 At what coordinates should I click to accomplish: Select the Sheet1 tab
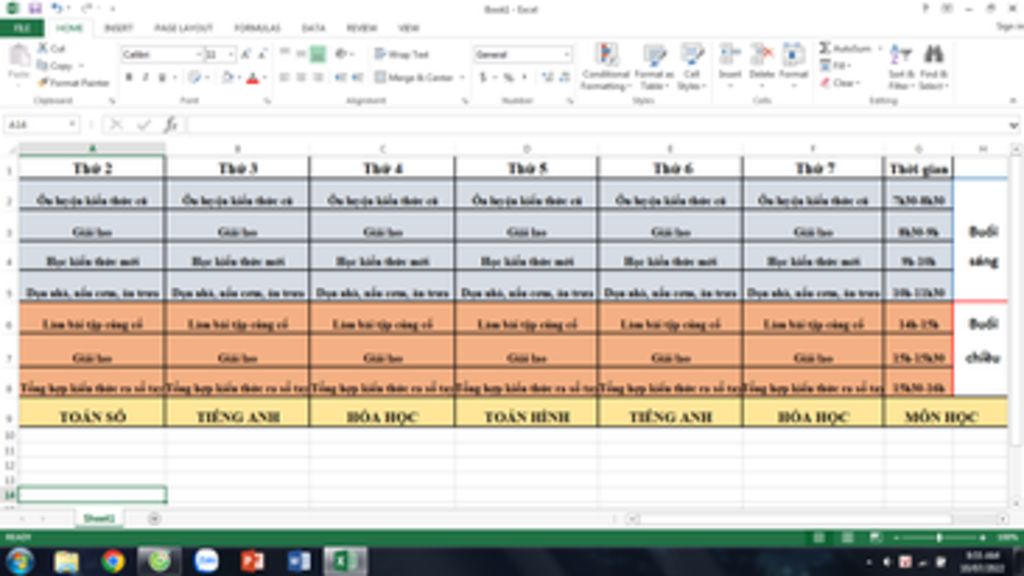[99, 519]
